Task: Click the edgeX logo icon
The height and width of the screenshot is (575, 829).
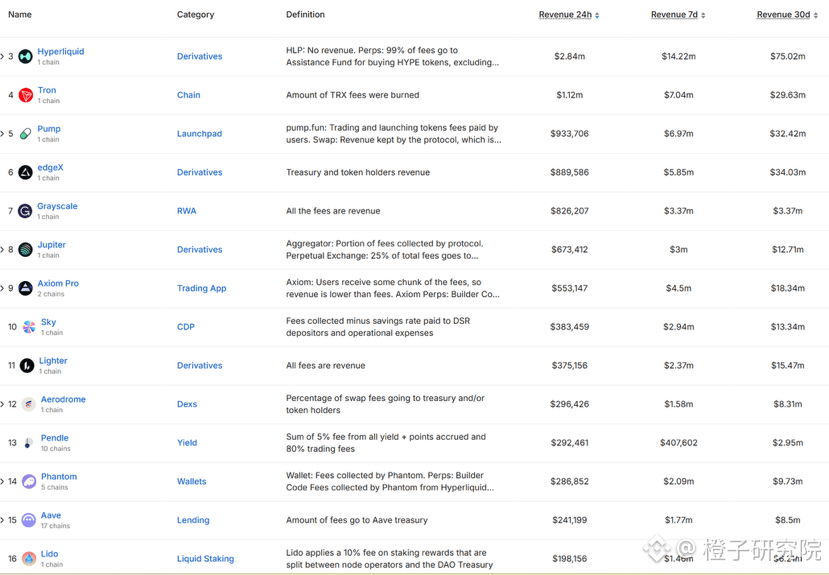Action: tap(25, 172)
